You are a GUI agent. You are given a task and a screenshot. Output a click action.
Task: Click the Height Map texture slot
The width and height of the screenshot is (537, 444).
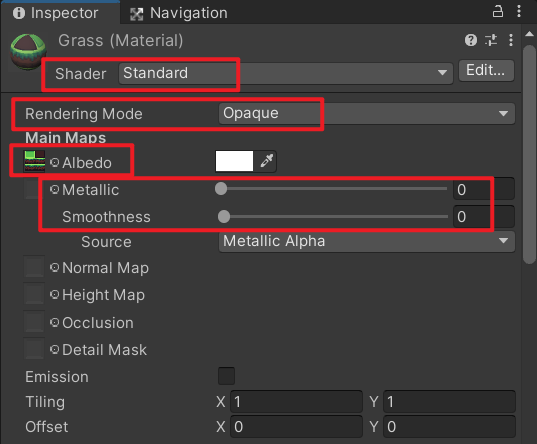[x=34, y=294]
